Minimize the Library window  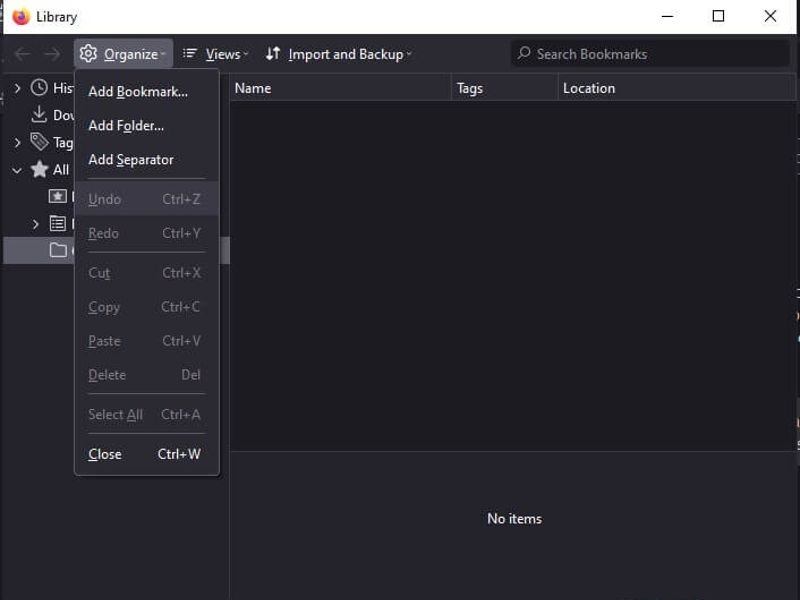tap(667, 16)
